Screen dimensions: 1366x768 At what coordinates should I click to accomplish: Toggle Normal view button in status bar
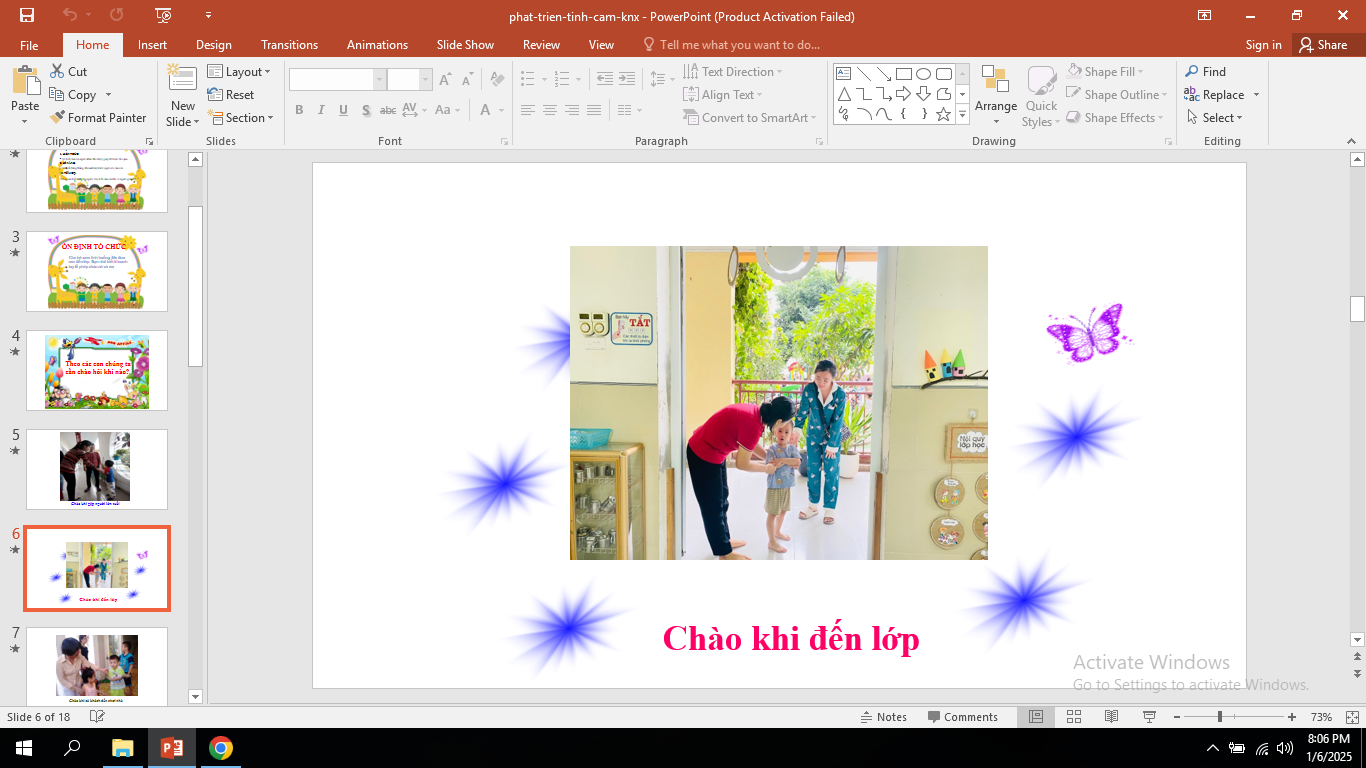[1036, 717]
